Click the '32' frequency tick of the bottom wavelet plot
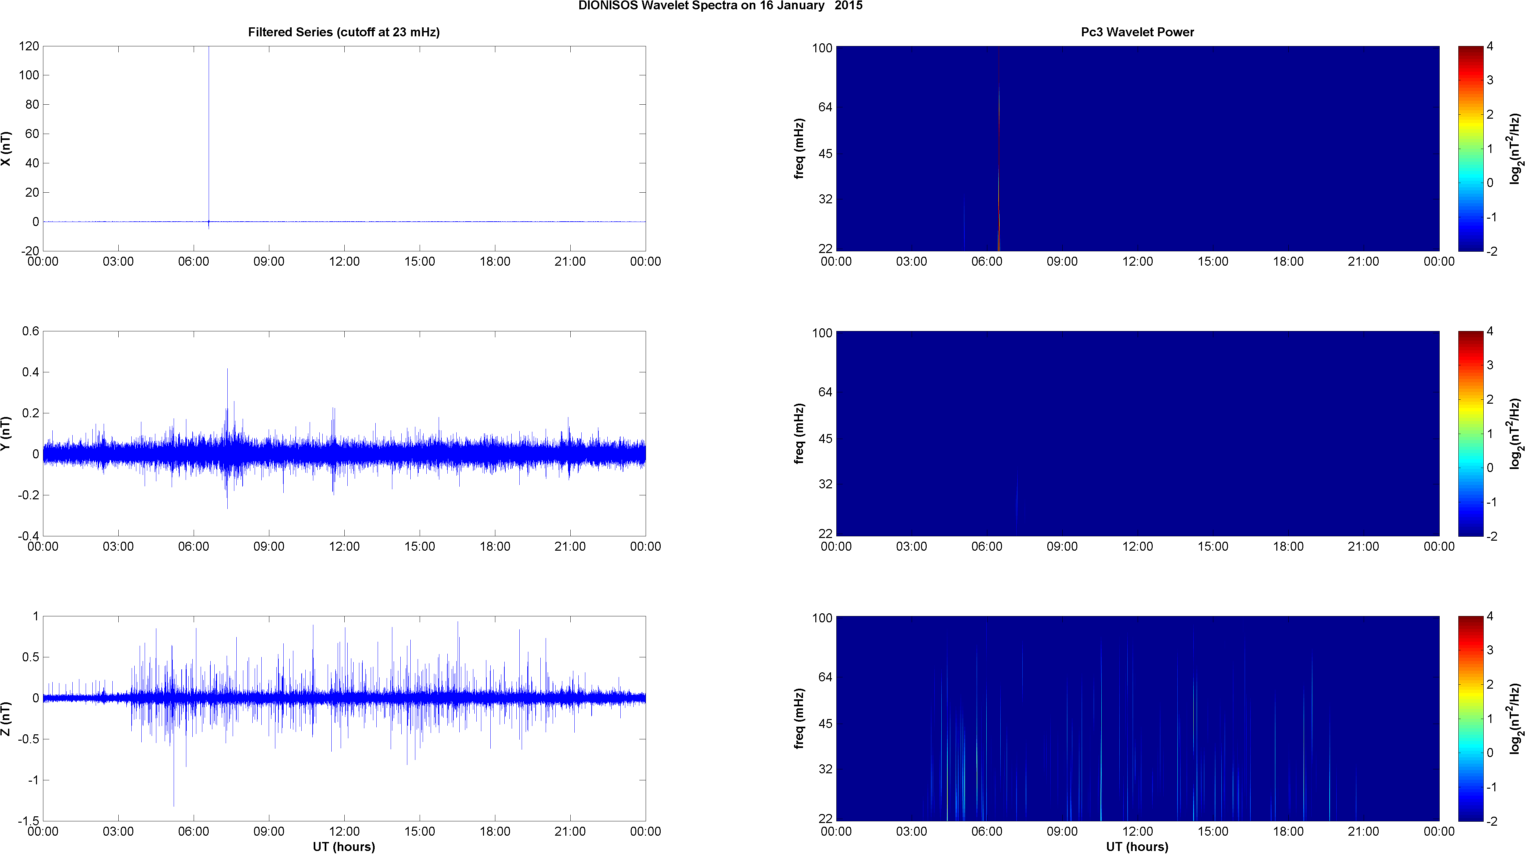 tap(825, 770)
